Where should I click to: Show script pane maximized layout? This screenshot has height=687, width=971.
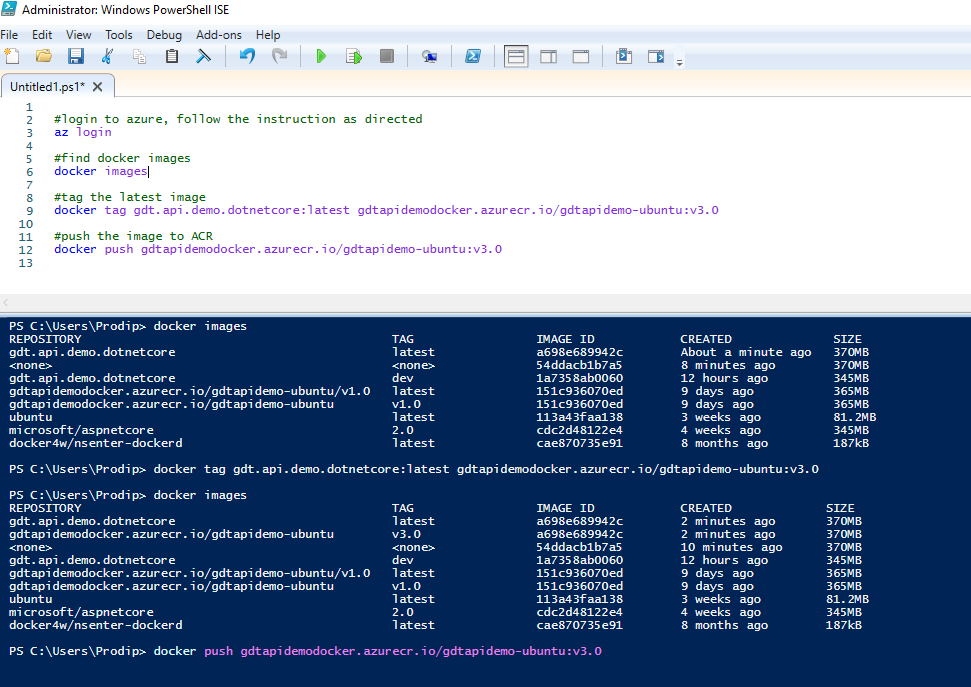click(581, 56)
